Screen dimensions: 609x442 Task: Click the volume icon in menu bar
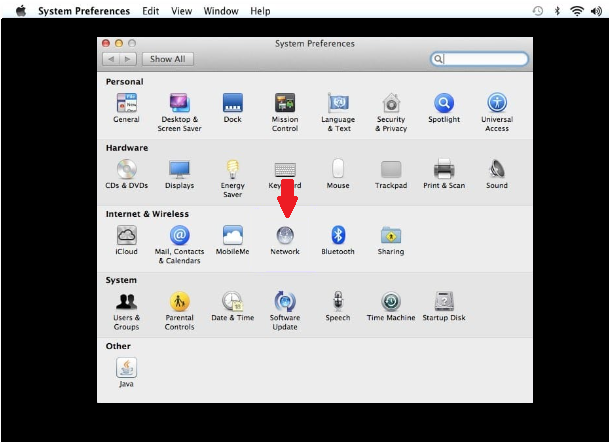coord(596,11)
